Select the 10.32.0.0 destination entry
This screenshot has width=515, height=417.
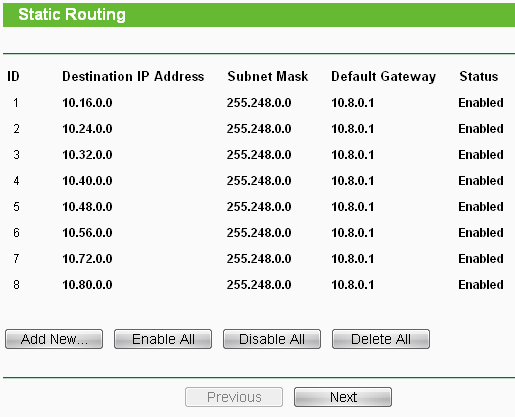tap(87, 155)
